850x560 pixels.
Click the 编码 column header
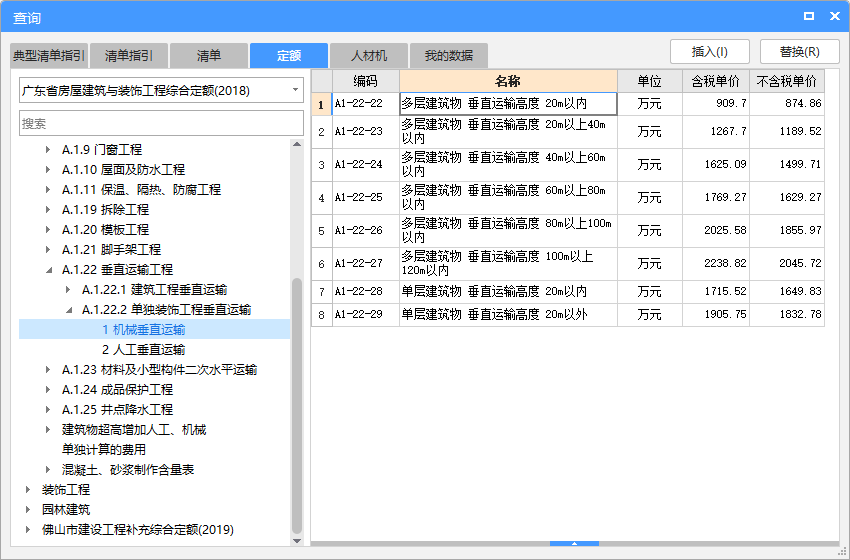pos(365,81)
